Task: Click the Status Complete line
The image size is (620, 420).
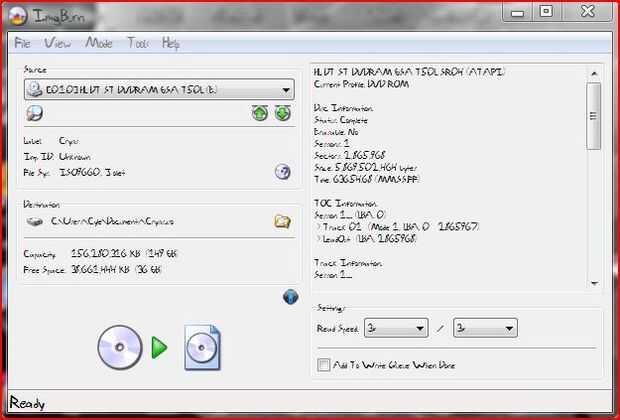Action: 341,120
